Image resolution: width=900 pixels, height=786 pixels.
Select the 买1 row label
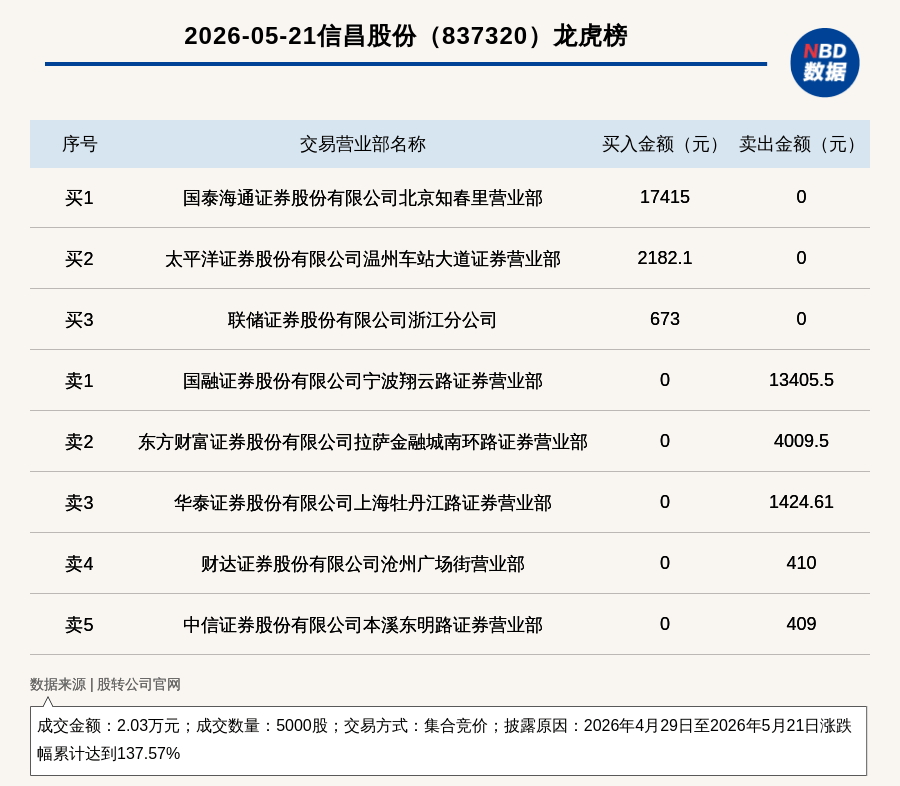[x=79, y=198]
